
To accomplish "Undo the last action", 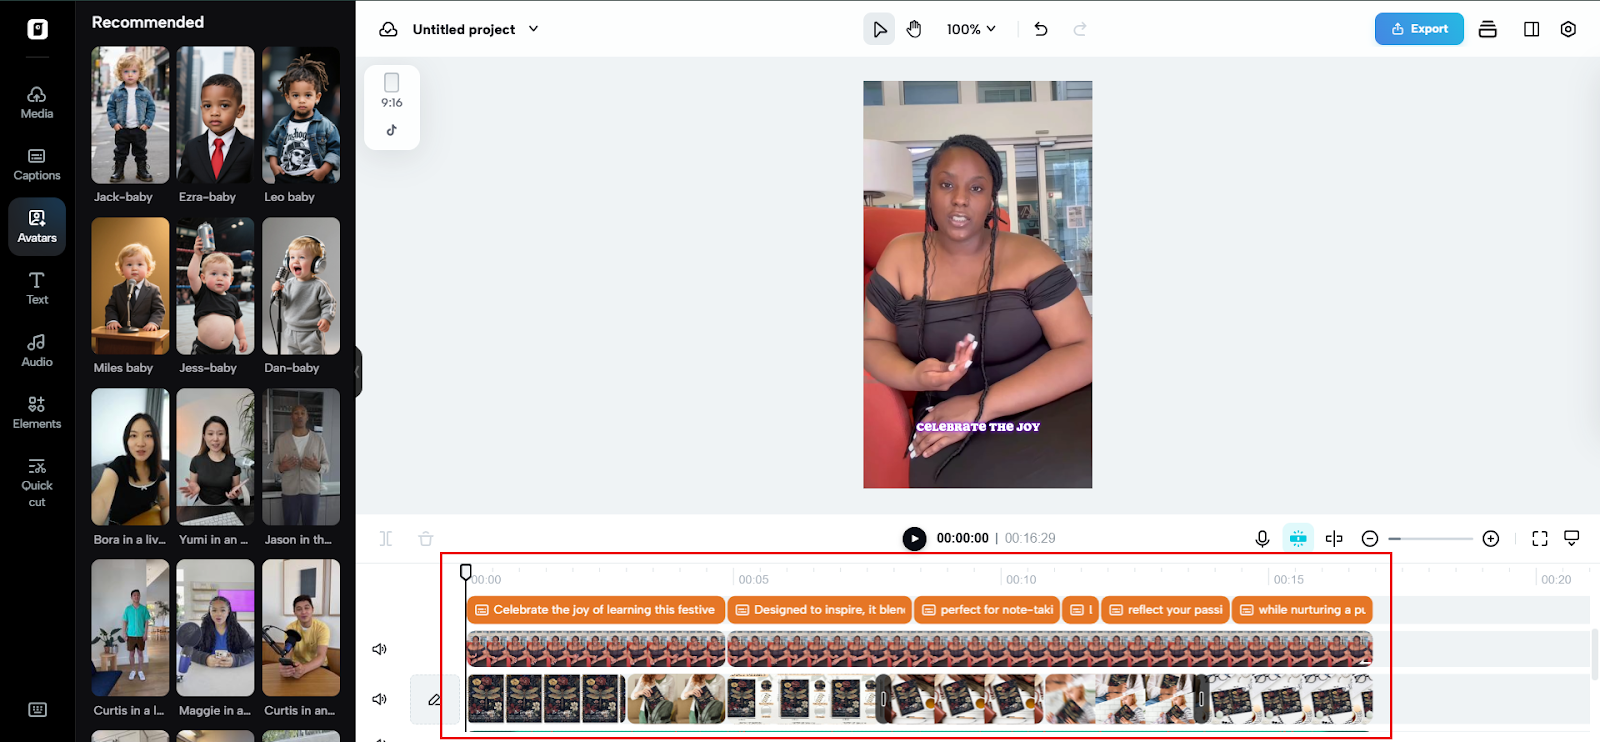I will coord(1041,29).
